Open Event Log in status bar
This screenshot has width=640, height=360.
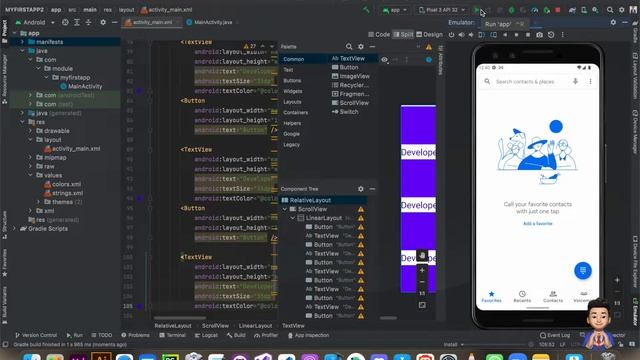coord(555,335)
